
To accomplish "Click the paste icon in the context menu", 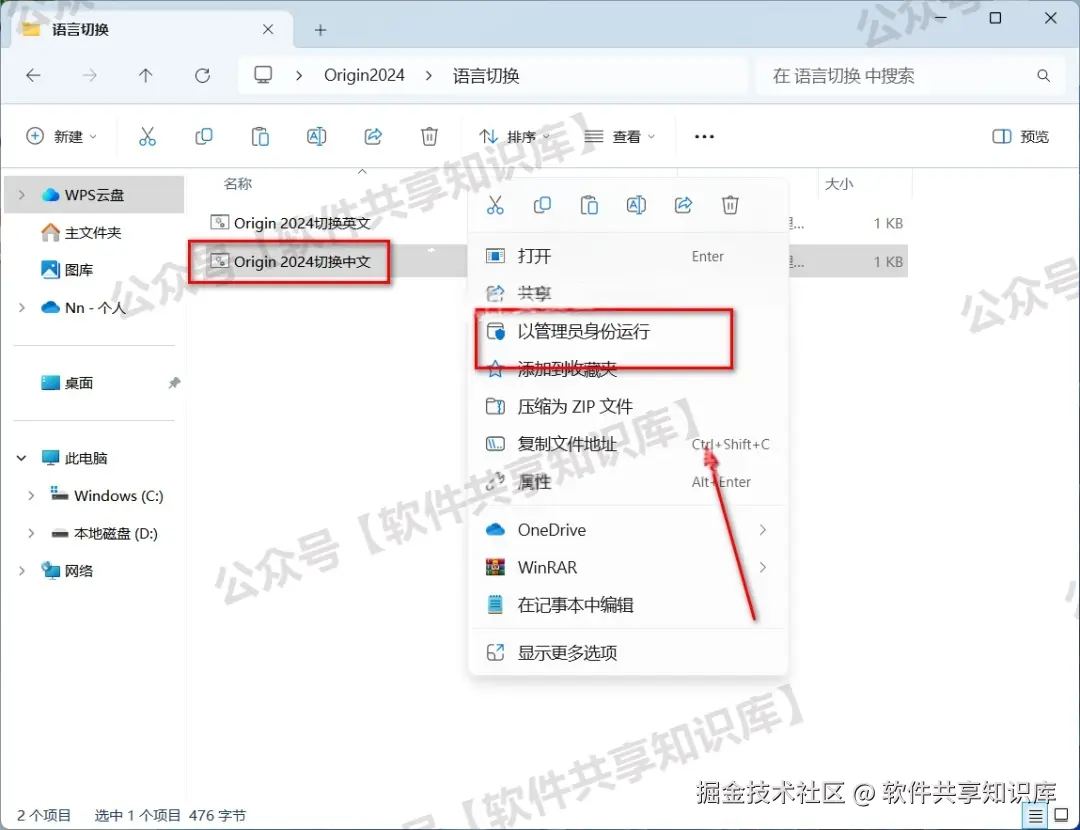I will point(589,205).
